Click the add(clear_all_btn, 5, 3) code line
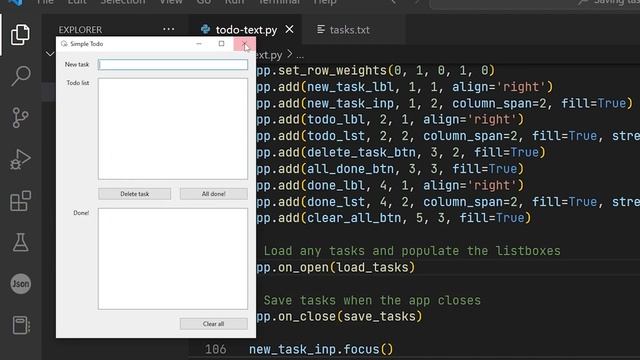This screenshot has height=360, width=640. pyautogui.click(x=393, y=218)
